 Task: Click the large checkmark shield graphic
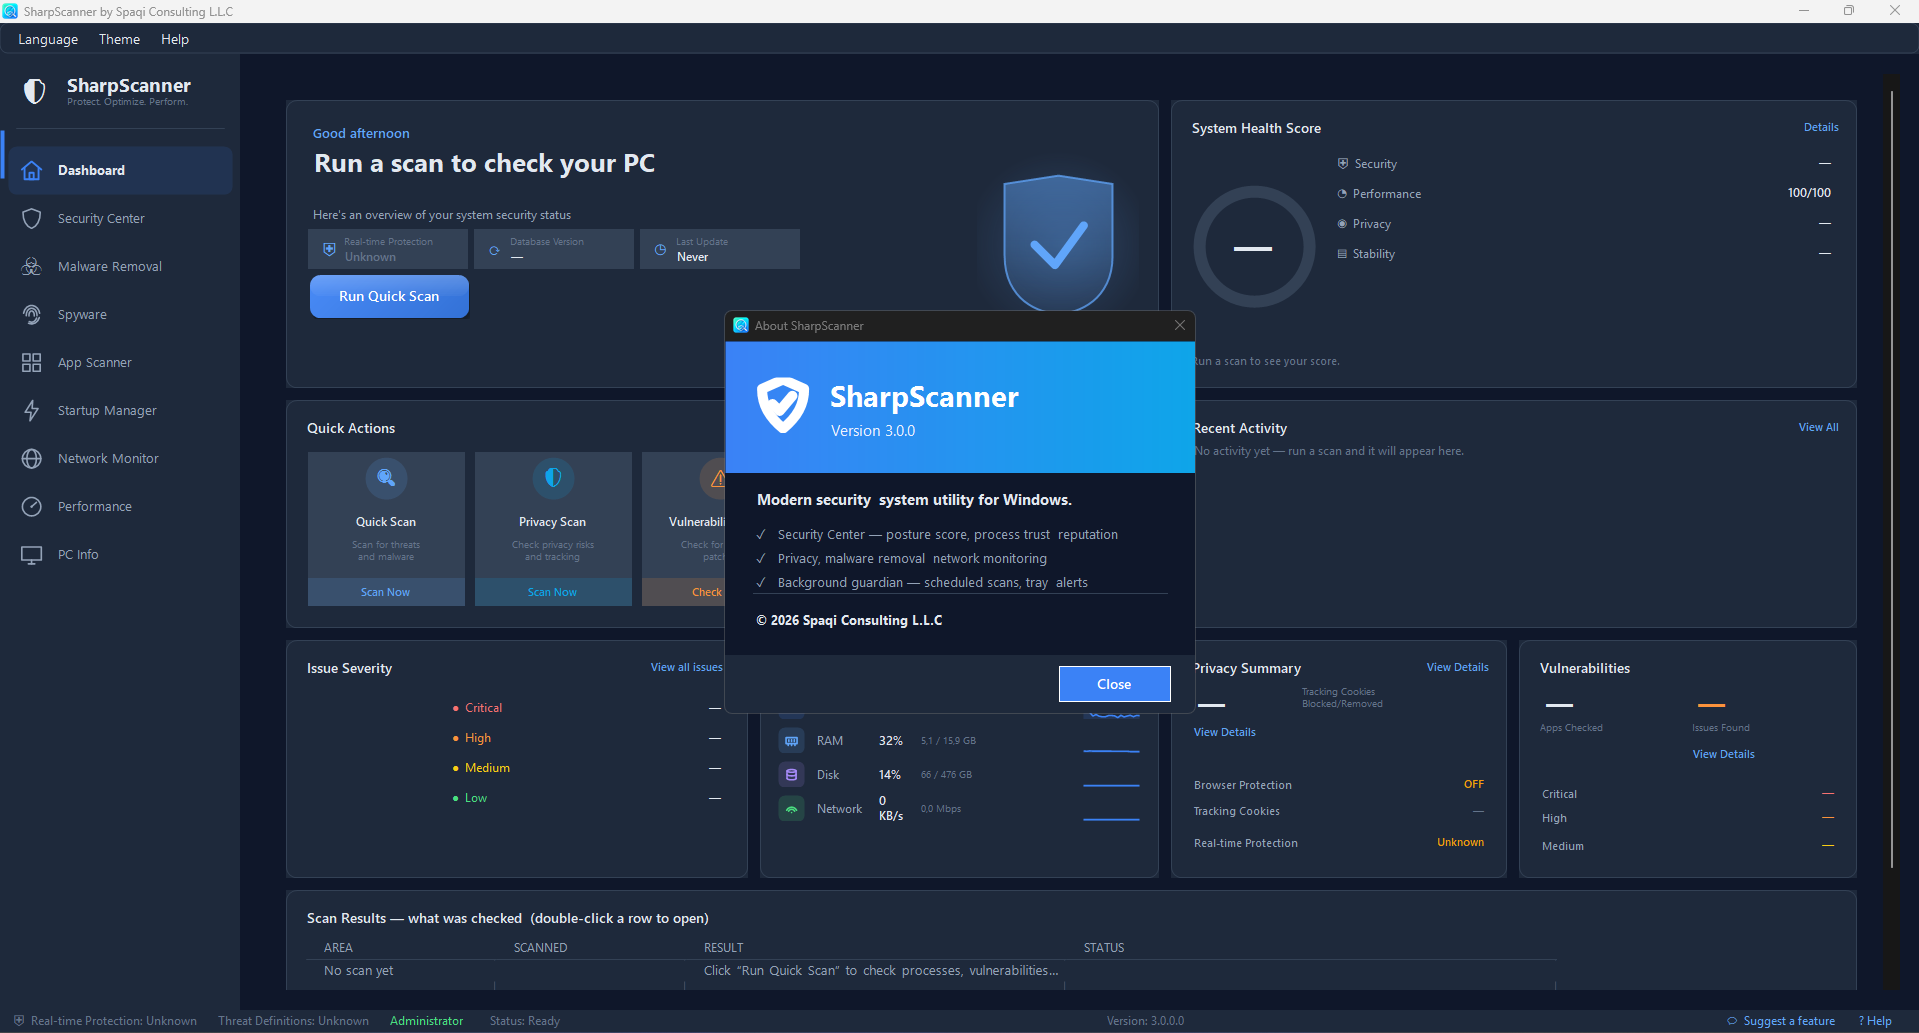1058,243
